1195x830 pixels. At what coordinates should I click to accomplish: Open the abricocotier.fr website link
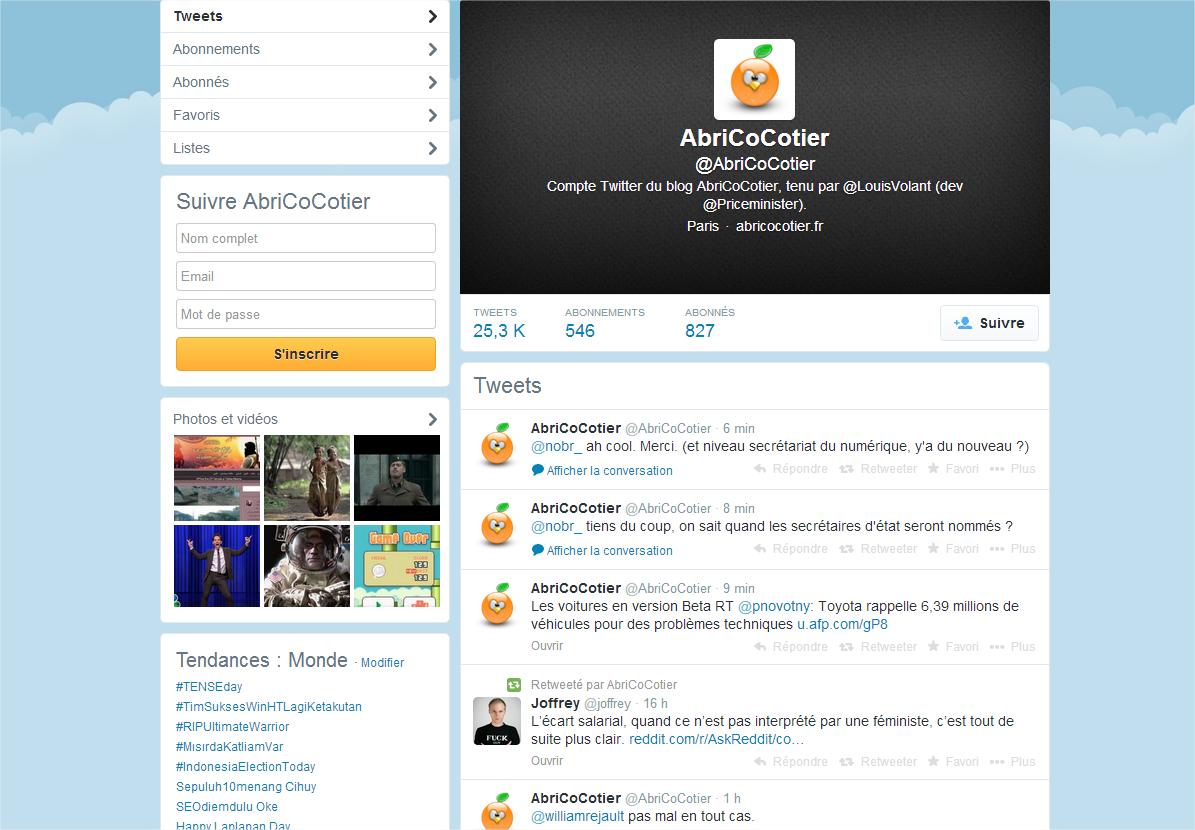(779, 226)
